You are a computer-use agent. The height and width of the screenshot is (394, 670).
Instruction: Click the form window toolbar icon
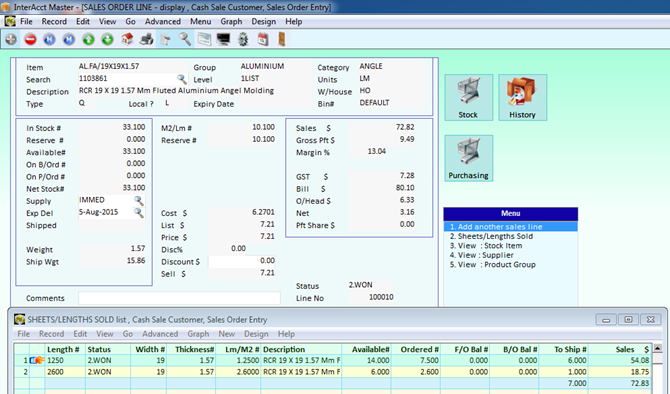(204, 39)
